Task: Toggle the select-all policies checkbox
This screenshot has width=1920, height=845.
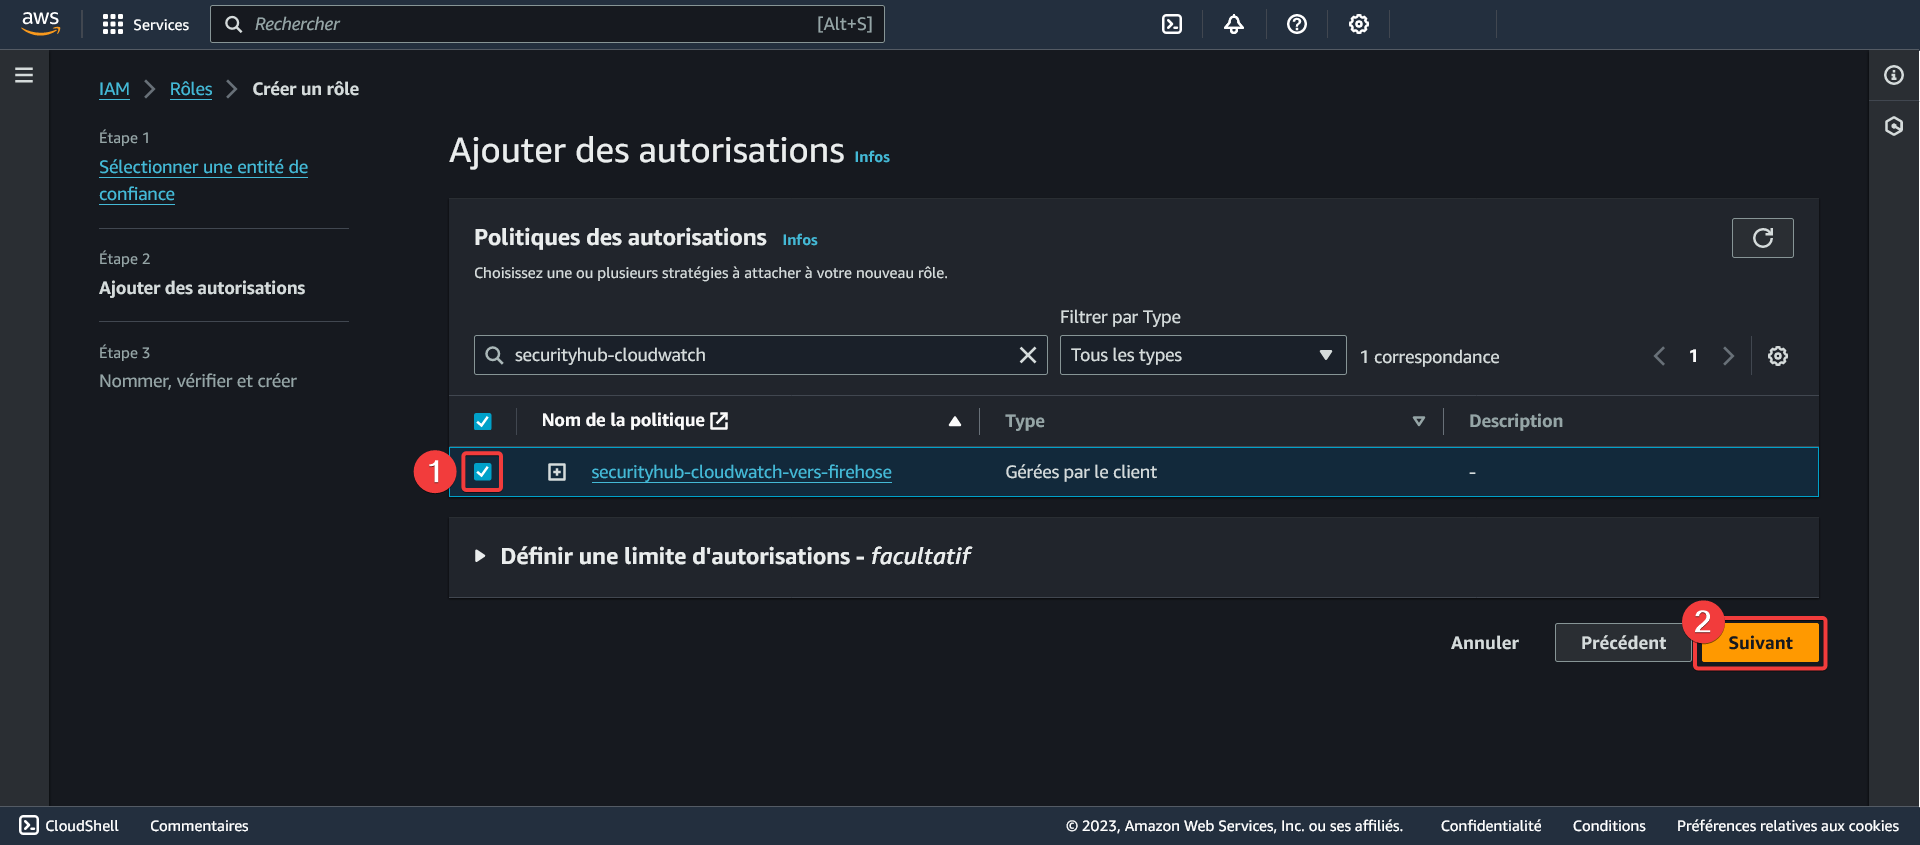Action: click(x=483, y=421)
